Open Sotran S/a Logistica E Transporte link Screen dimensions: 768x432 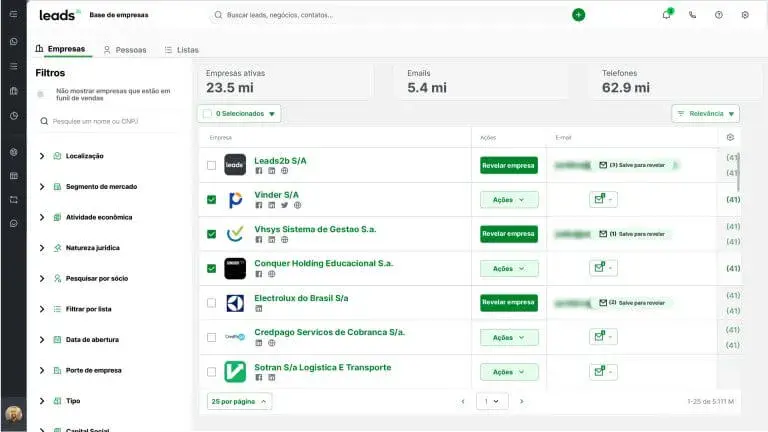pos(322,367)
